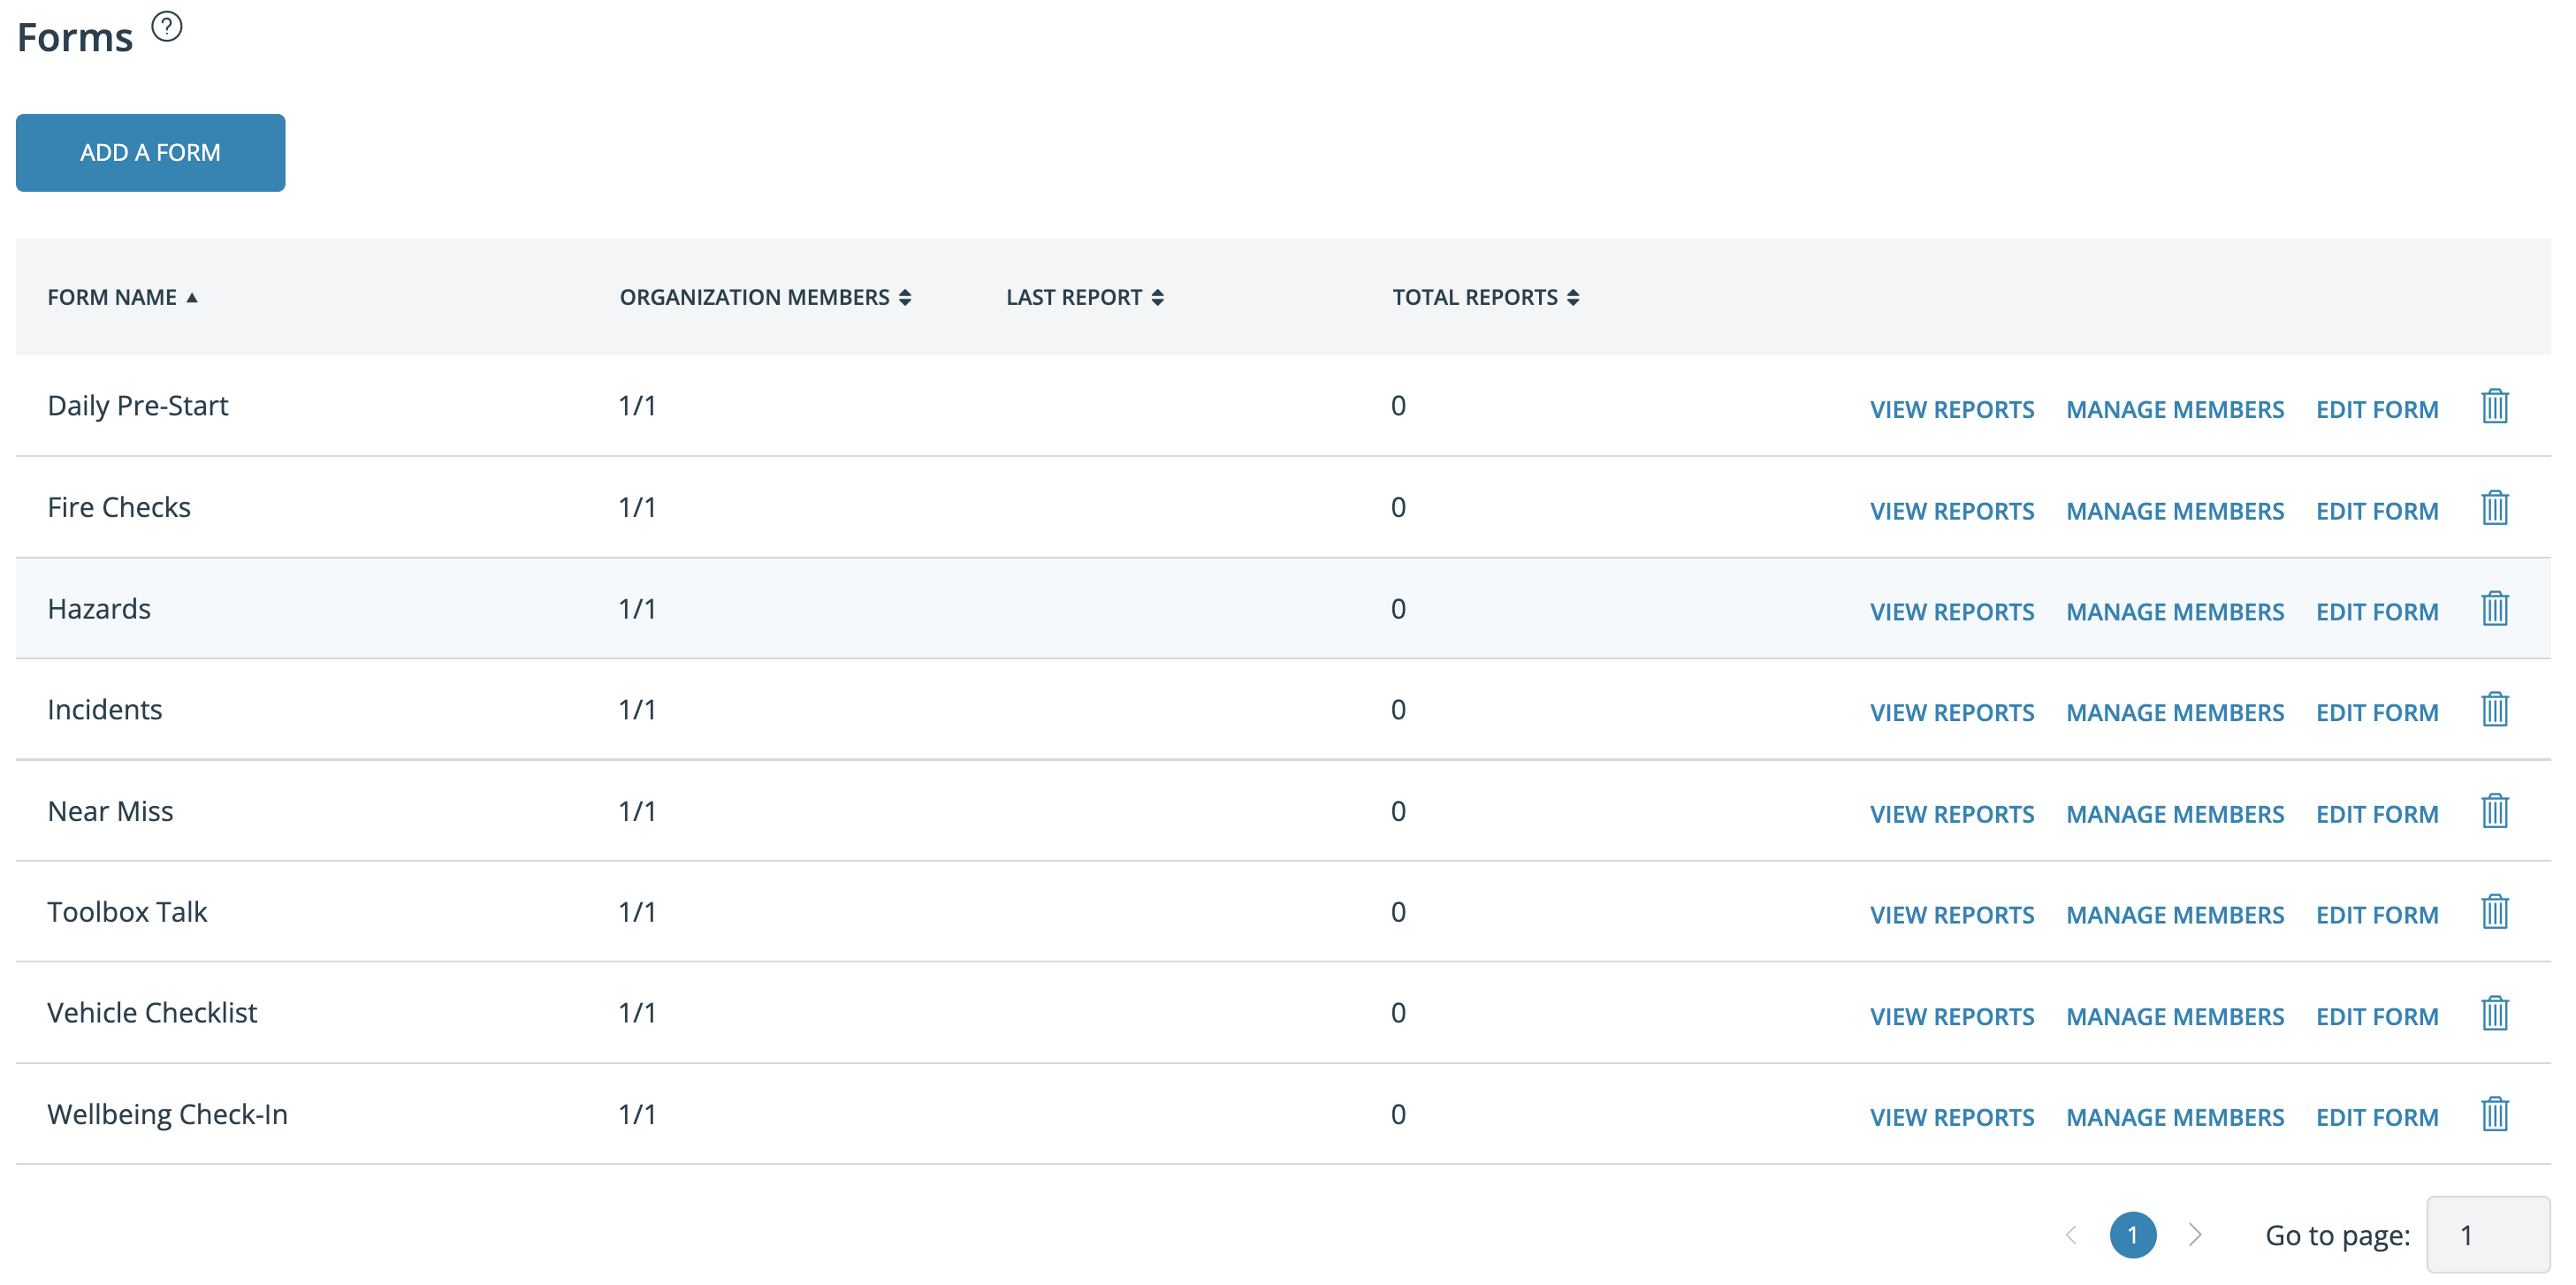Screen dimensions: 2576x1285
Task: View reports for Vehicle Checklist
Action: [1952, 1017]
